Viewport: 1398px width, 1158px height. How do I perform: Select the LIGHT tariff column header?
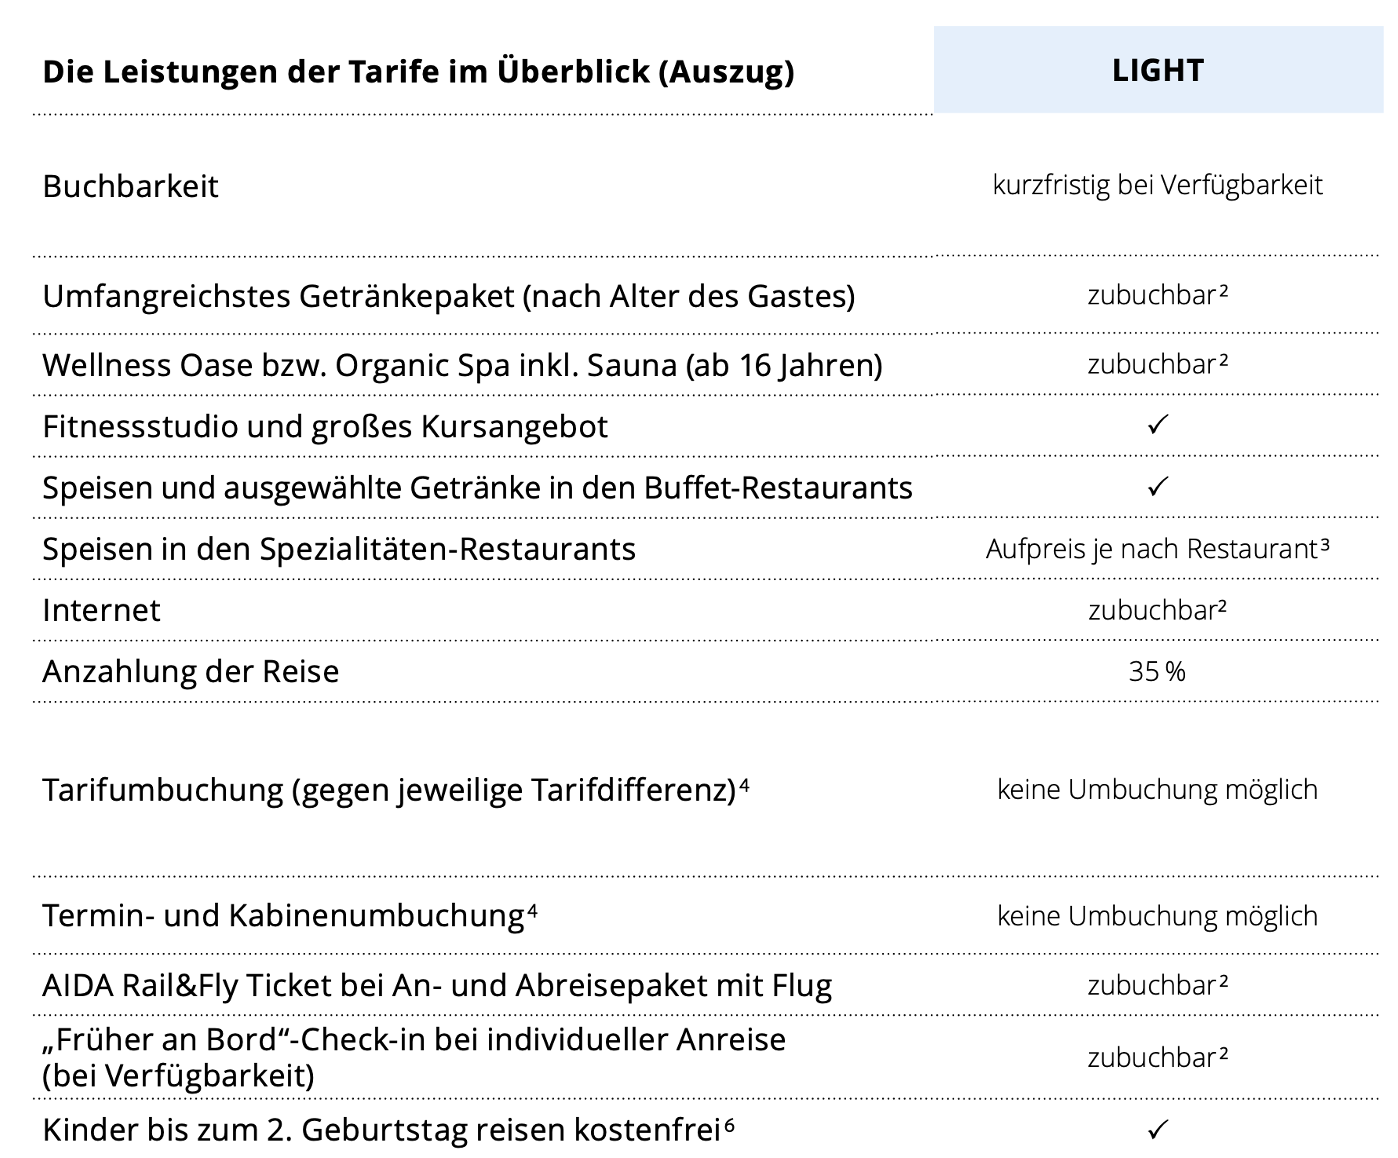point(1158,70)
